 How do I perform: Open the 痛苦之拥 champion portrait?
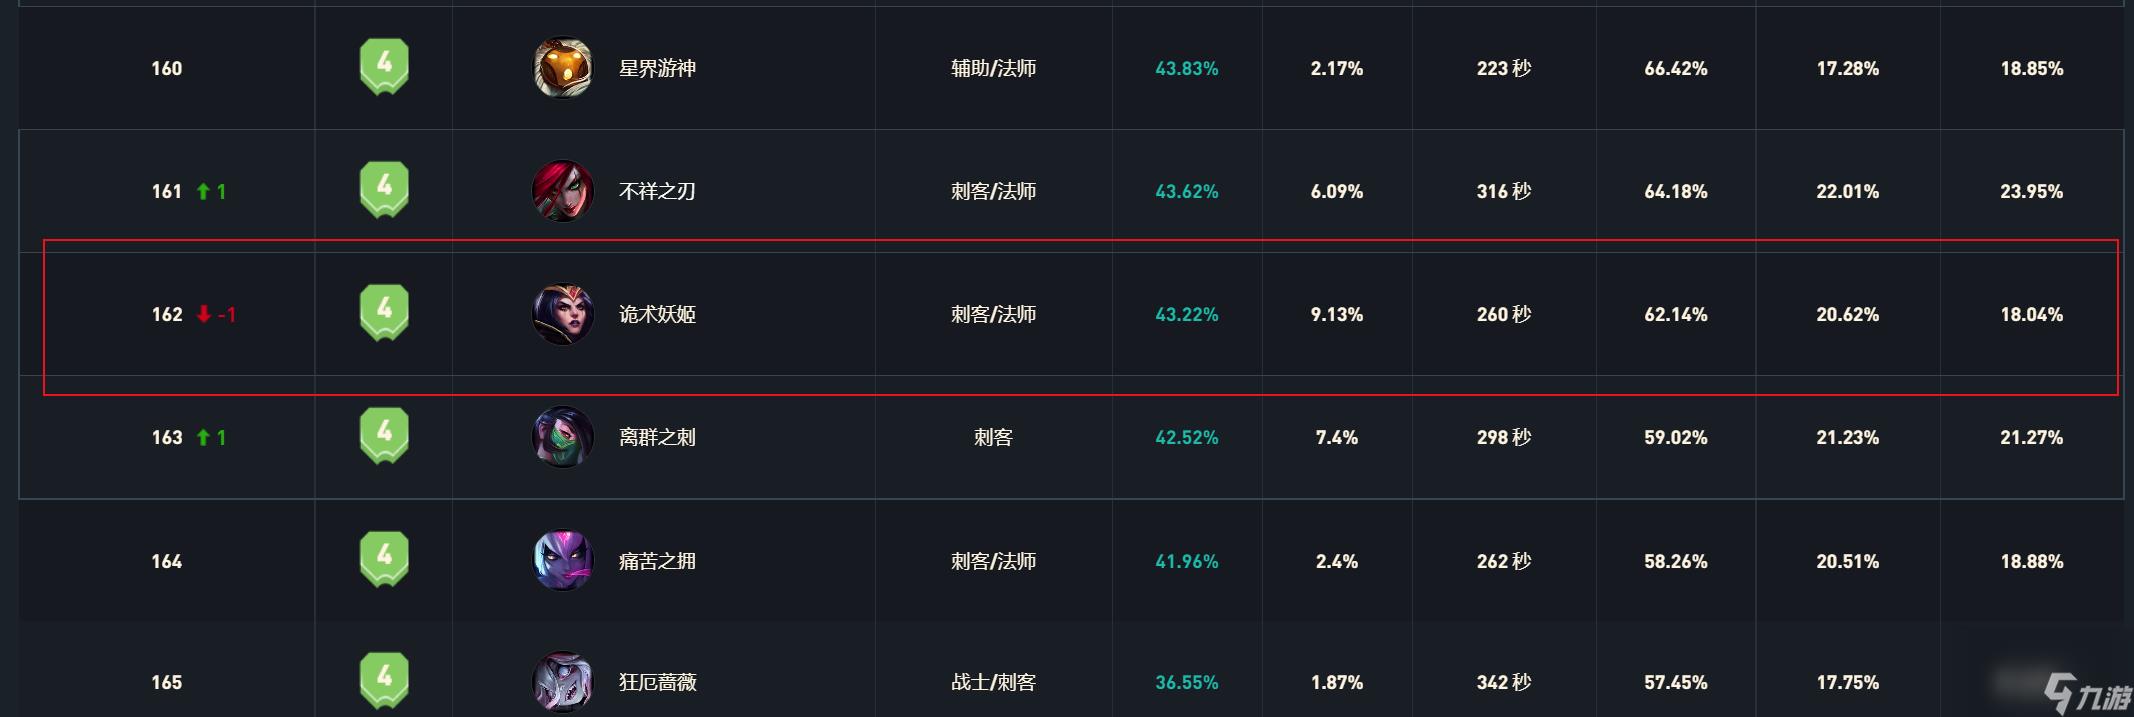[x=563, y=561]
